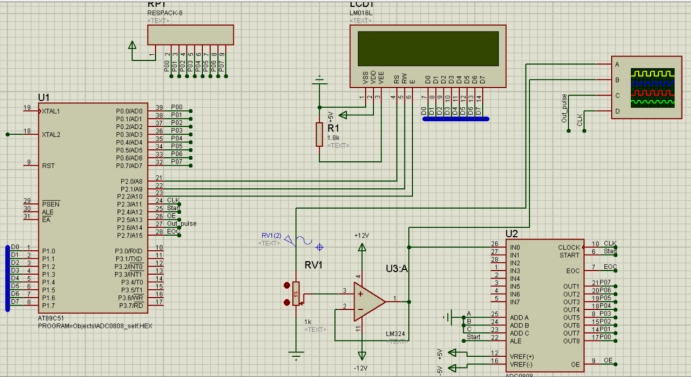Image resolution: width=691 pixels, height=377 pixels.
Task: Select the Out_pulse terminal on P2.6
Action: (x=181, y=224)
